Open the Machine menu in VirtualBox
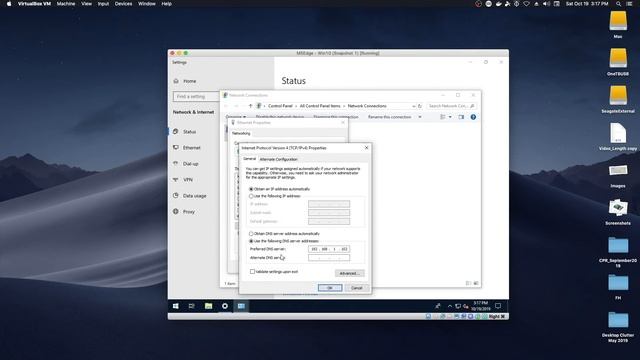The height and width of the screenshot is (360, 640). pyautogui.click(x=66, y=4)
